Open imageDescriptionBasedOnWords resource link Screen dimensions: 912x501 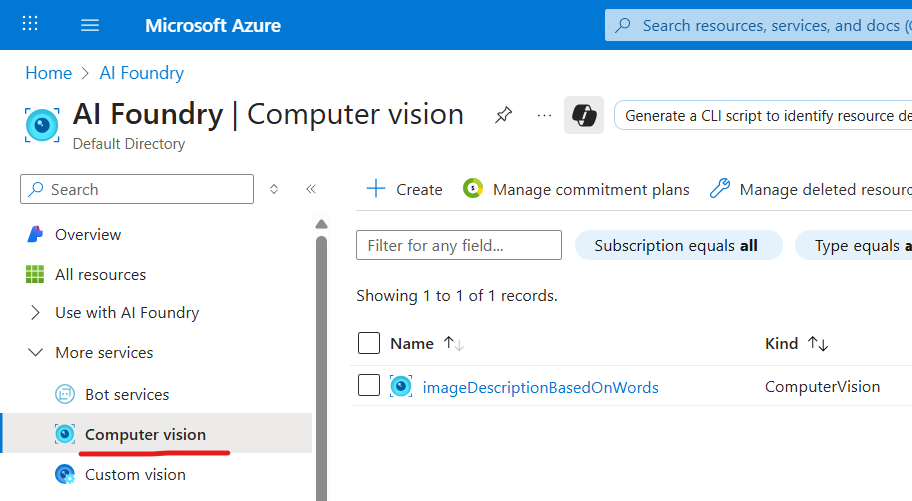click(540, 387)
